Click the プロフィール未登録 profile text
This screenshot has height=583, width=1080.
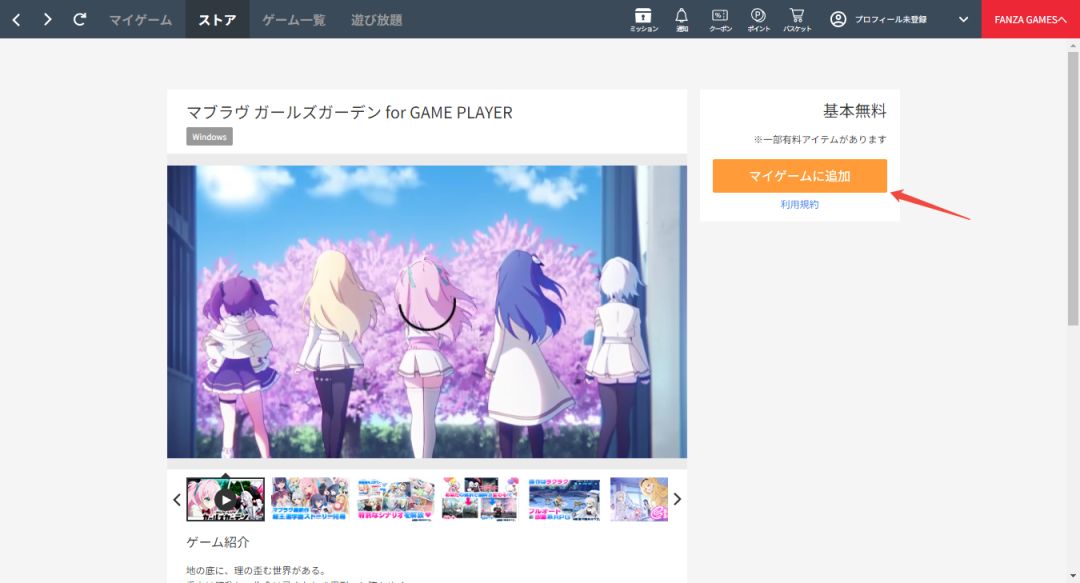point(891,19)
